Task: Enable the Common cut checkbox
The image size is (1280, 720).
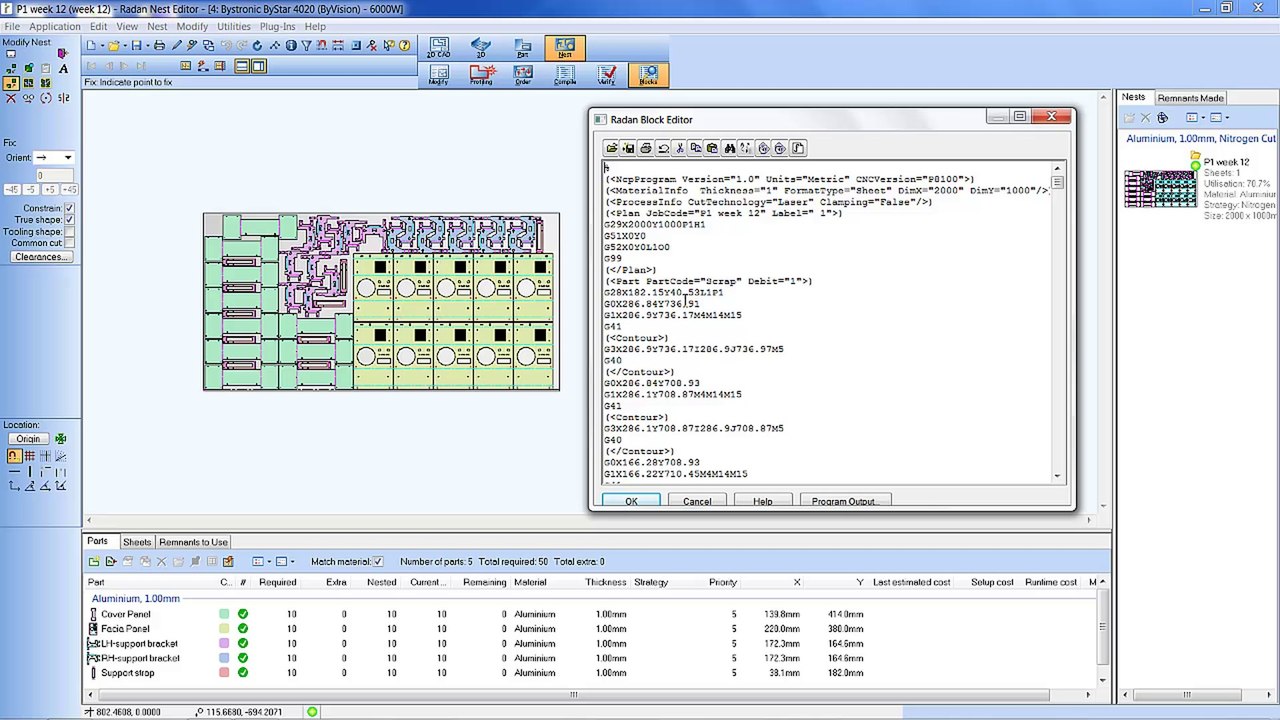Action: click(x=69, y=243)
